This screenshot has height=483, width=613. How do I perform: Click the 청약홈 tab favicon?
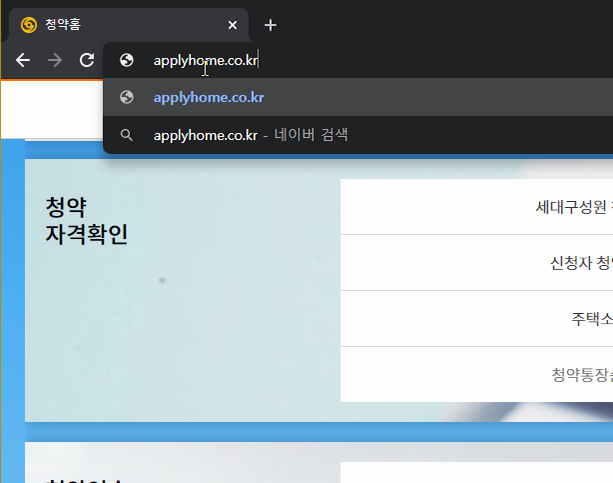pos(29,25)
